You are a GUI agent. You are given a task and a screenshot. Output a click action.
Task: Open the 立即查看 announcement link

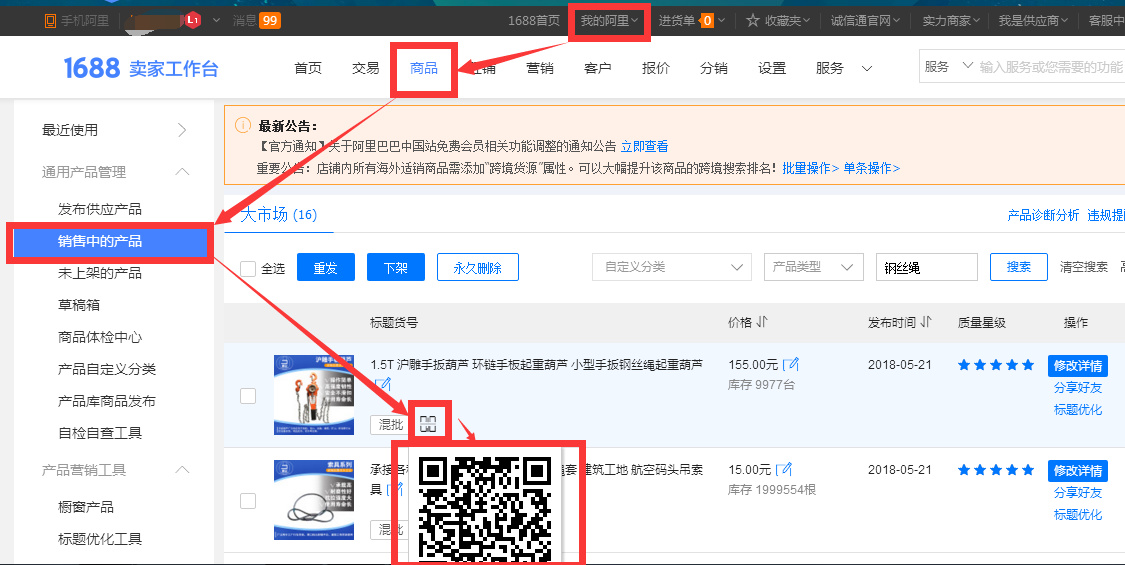click(644, 146)
